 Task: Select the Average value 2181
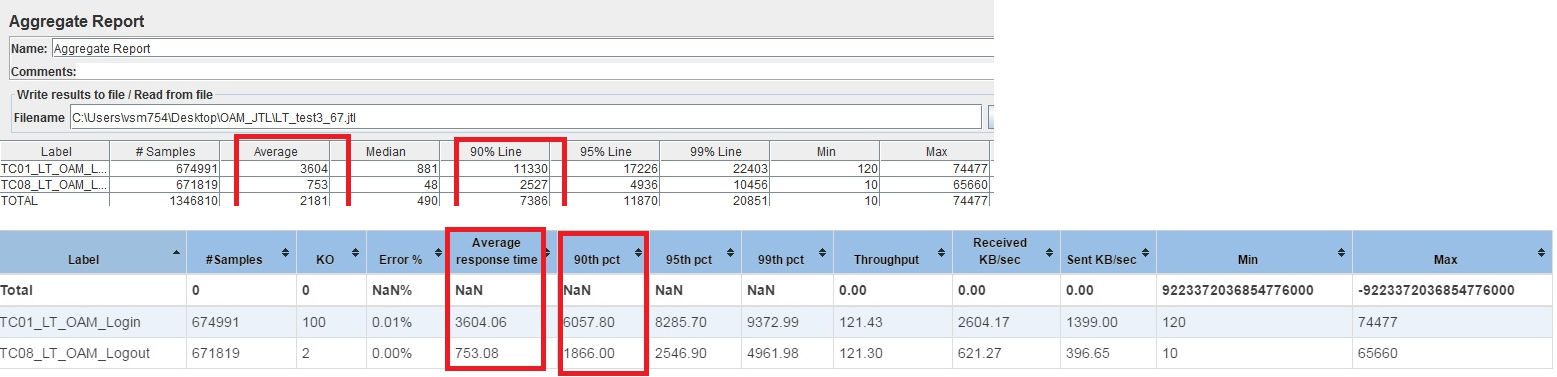click(313, 200)
